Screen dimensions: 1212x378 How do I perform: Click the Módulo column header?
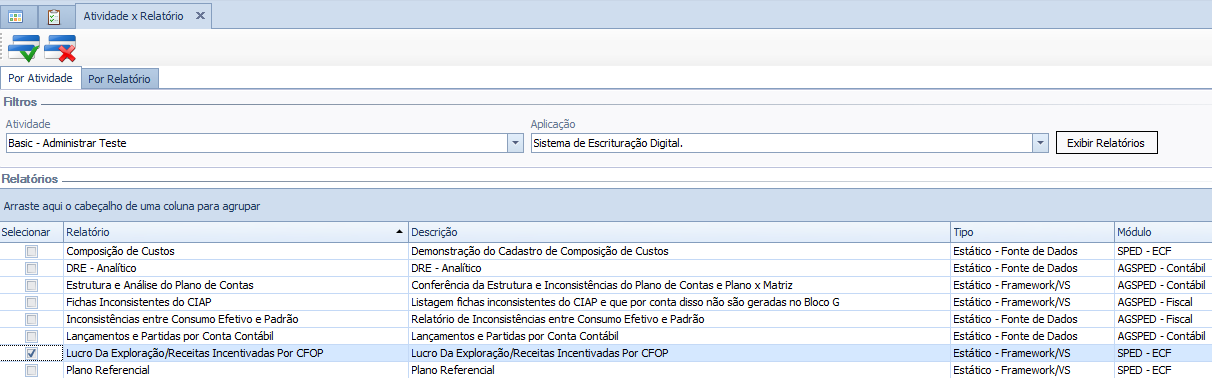1162,232
